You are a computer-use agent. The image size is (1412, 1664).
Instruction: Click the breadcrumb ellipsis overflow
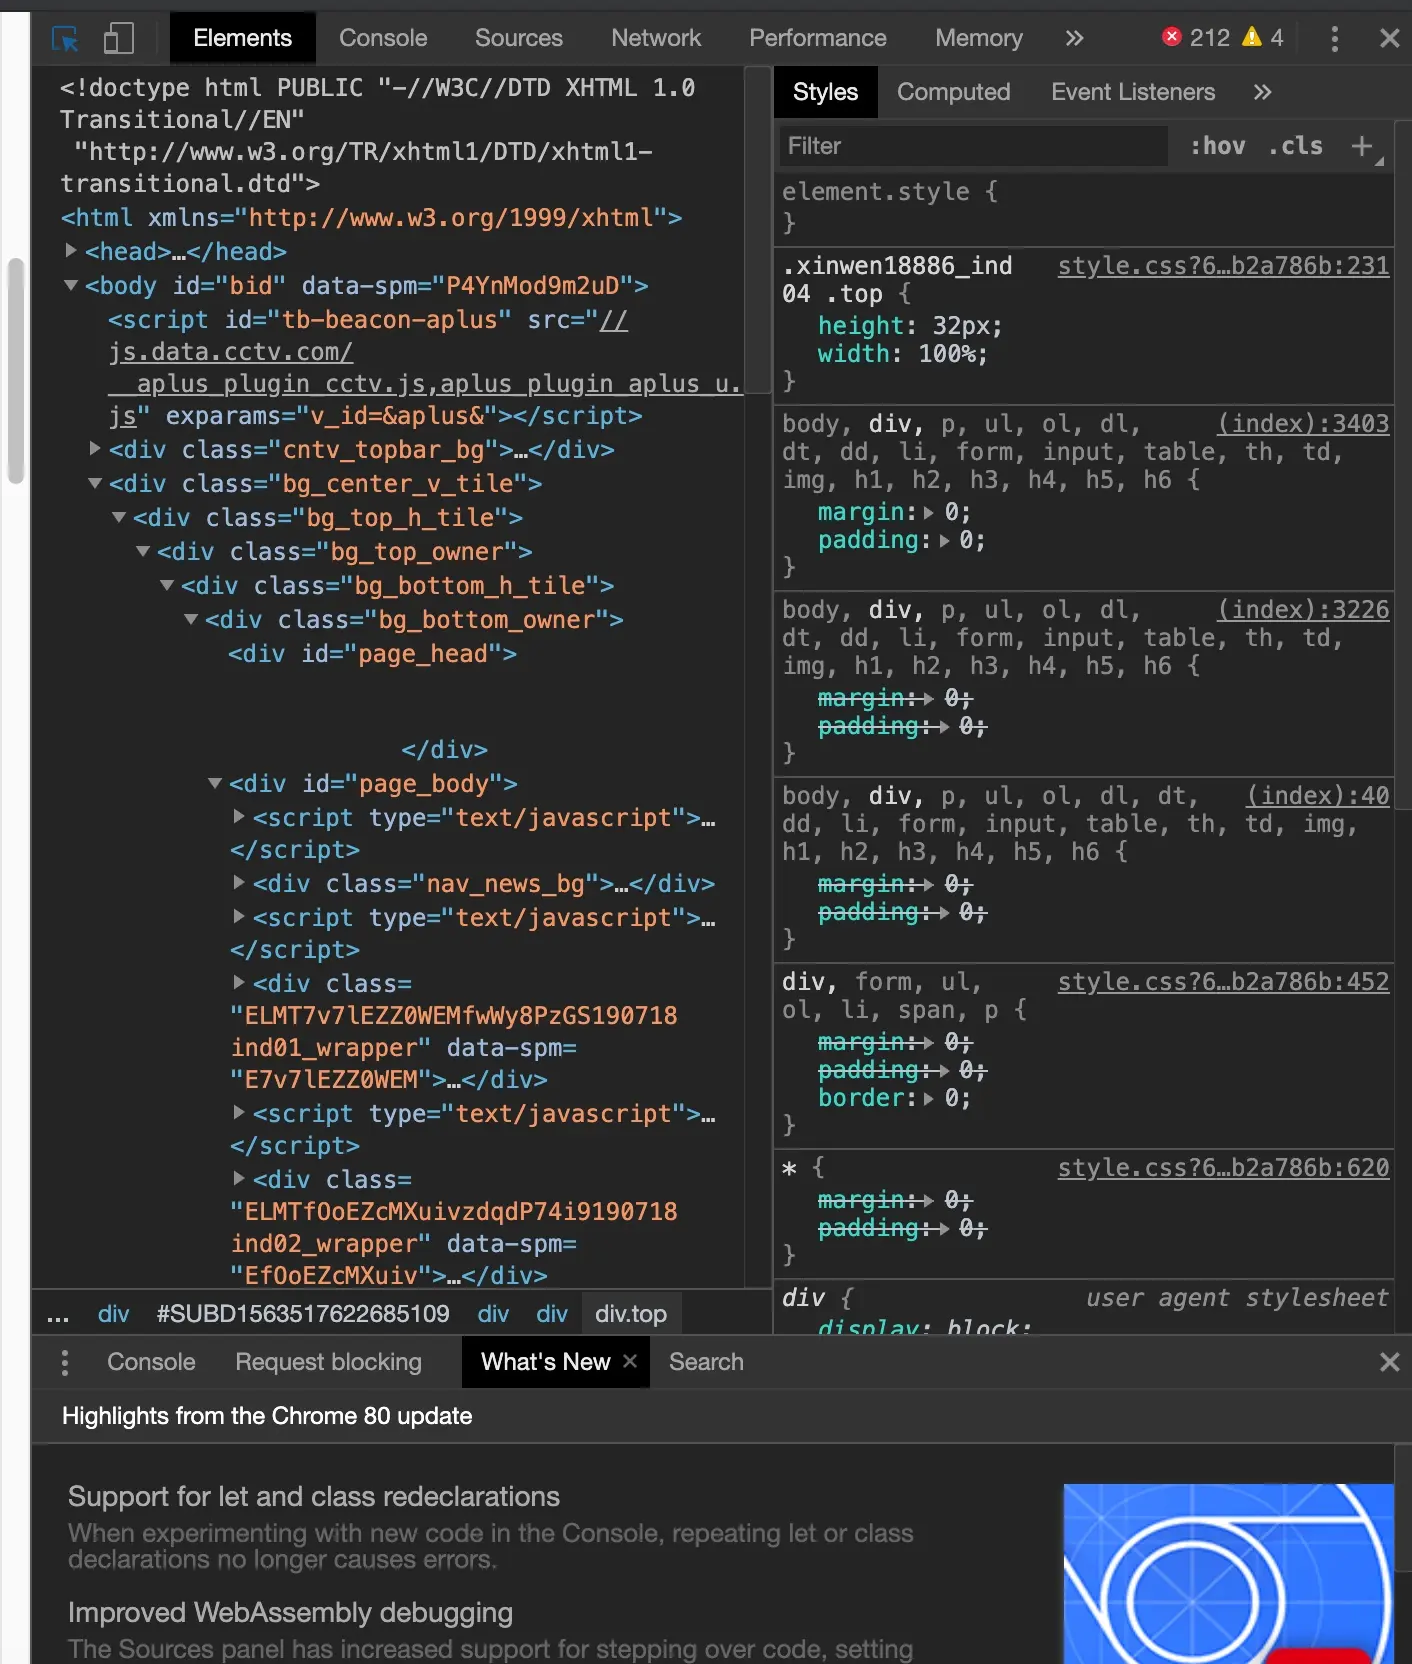click(x=58, y=1314)
